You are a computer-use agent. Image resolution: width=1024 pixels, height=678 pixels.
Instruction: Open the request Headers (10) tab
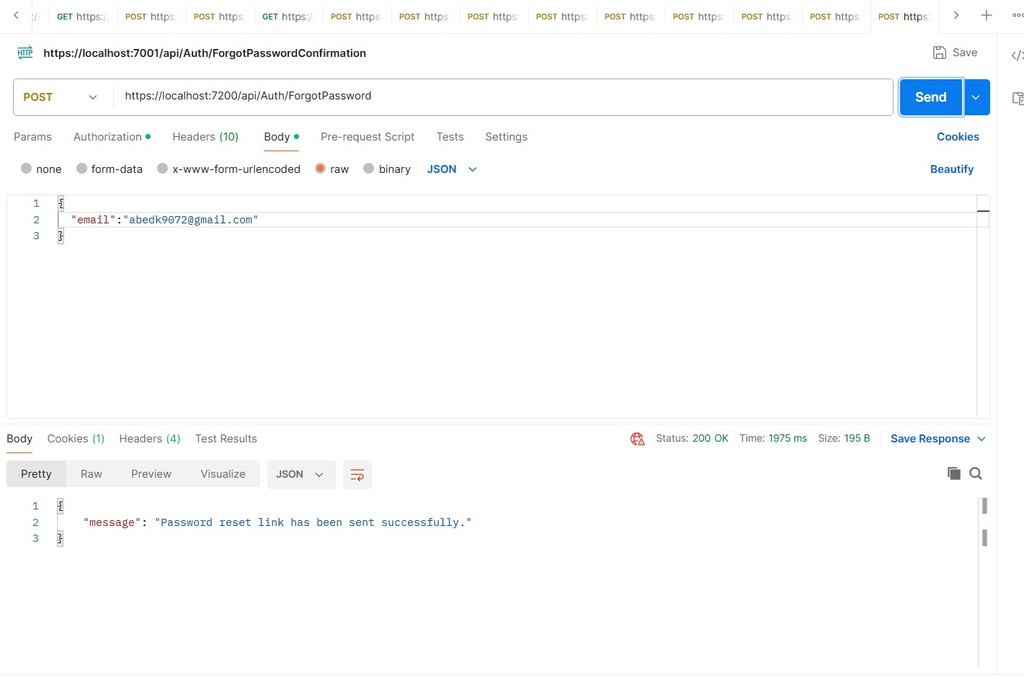click(205, 137)
